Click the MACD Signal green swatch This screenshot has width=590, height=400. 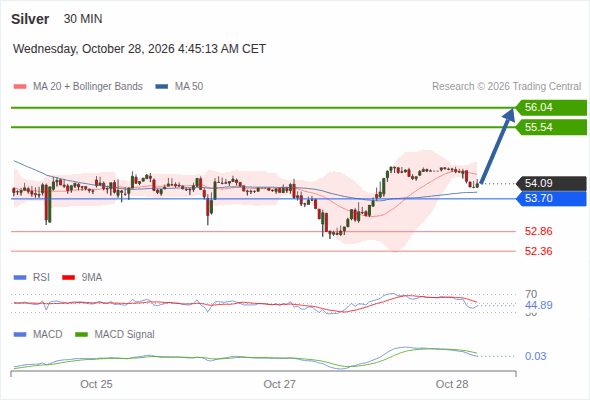tap(81, 335)
